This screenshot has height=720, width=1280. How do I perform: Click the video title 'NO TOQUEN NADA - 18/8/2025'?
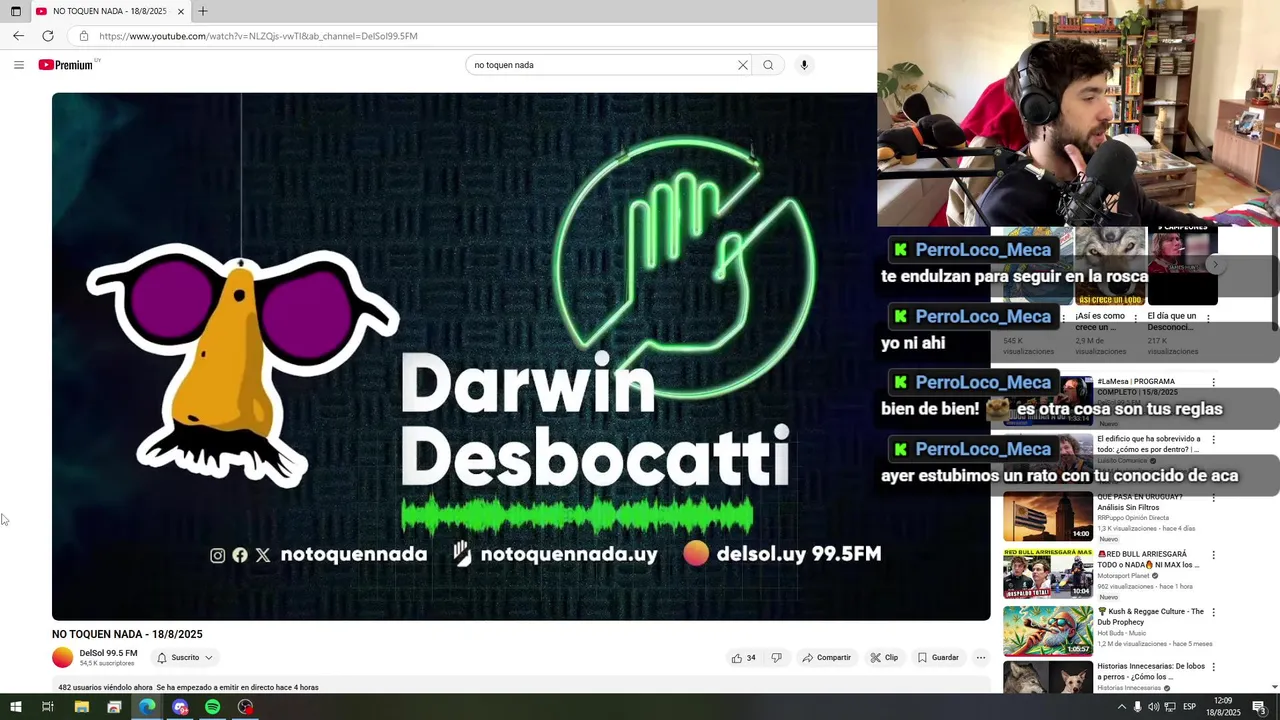coord(127,634)
